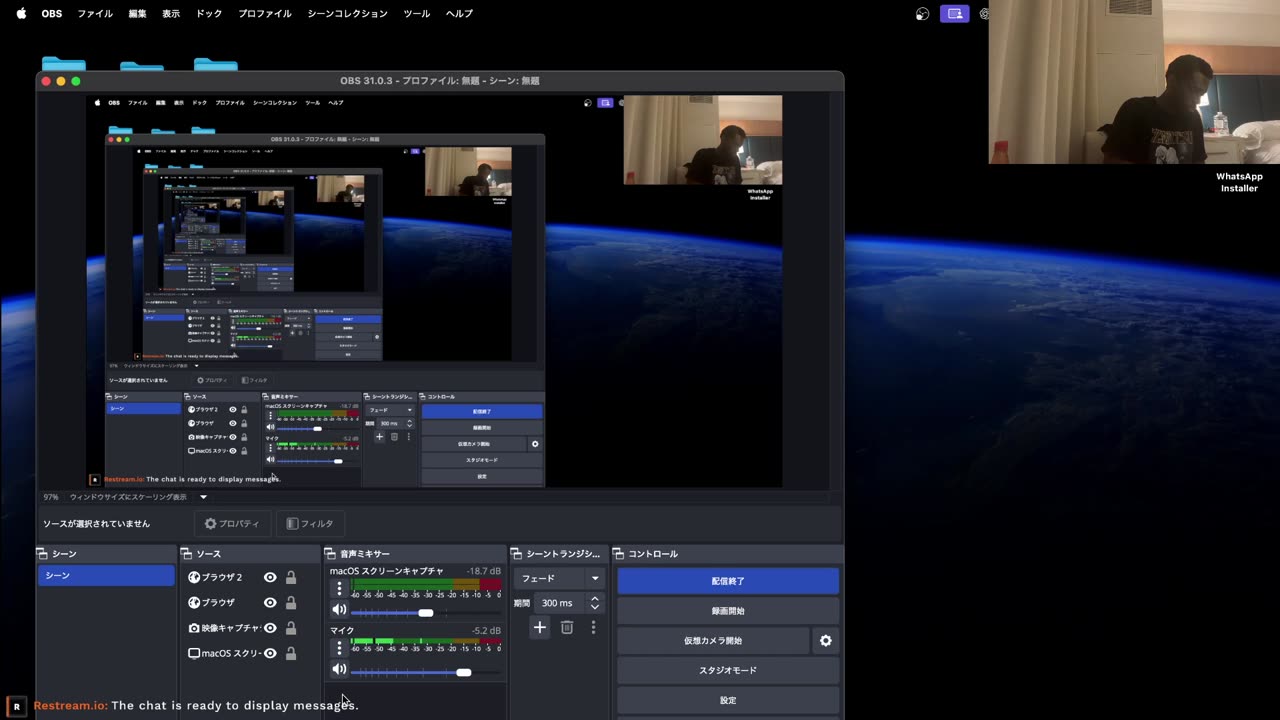
Task: Click the dock icon beside ソース panel title
Action: point(187,554)
